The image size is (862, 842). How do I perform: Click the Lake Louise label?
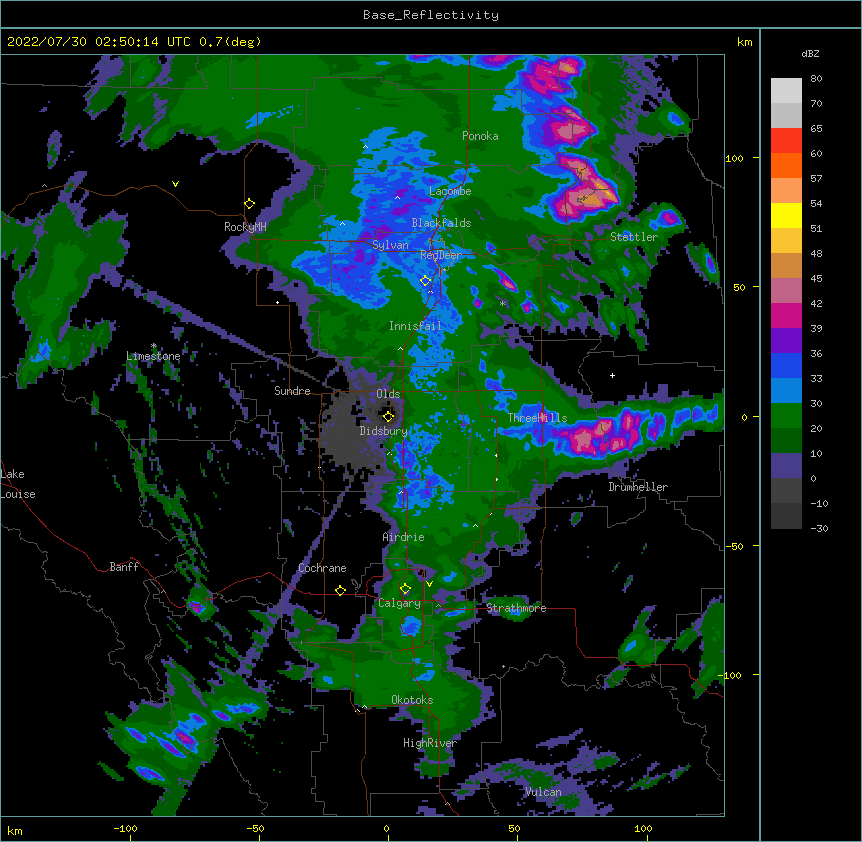coord(17,484)
